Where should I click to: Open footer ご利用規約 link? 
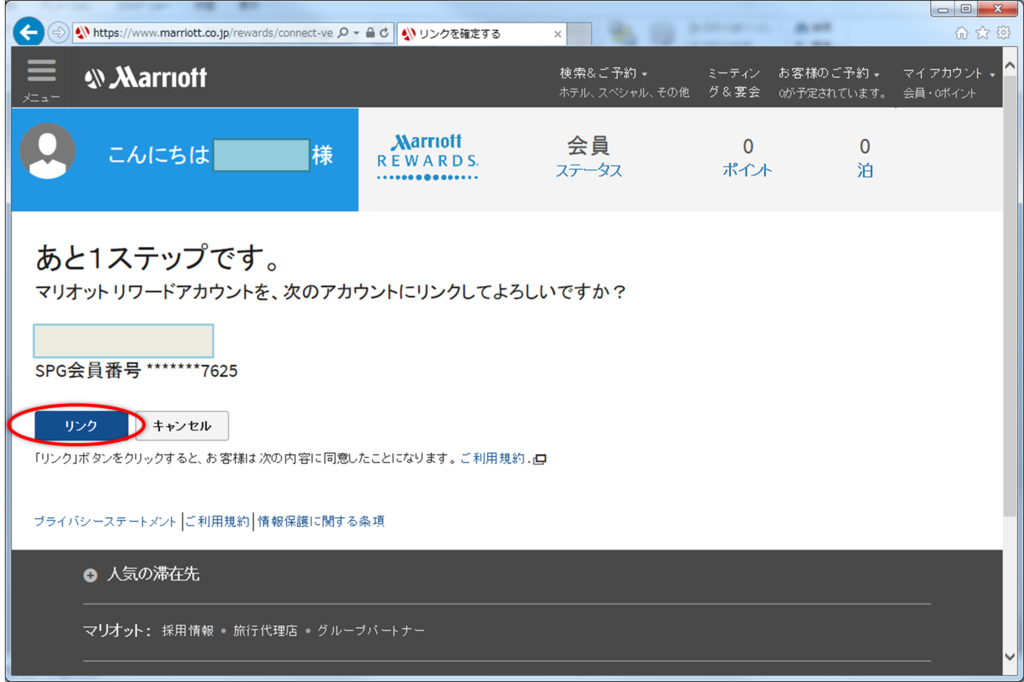(217, 521)
